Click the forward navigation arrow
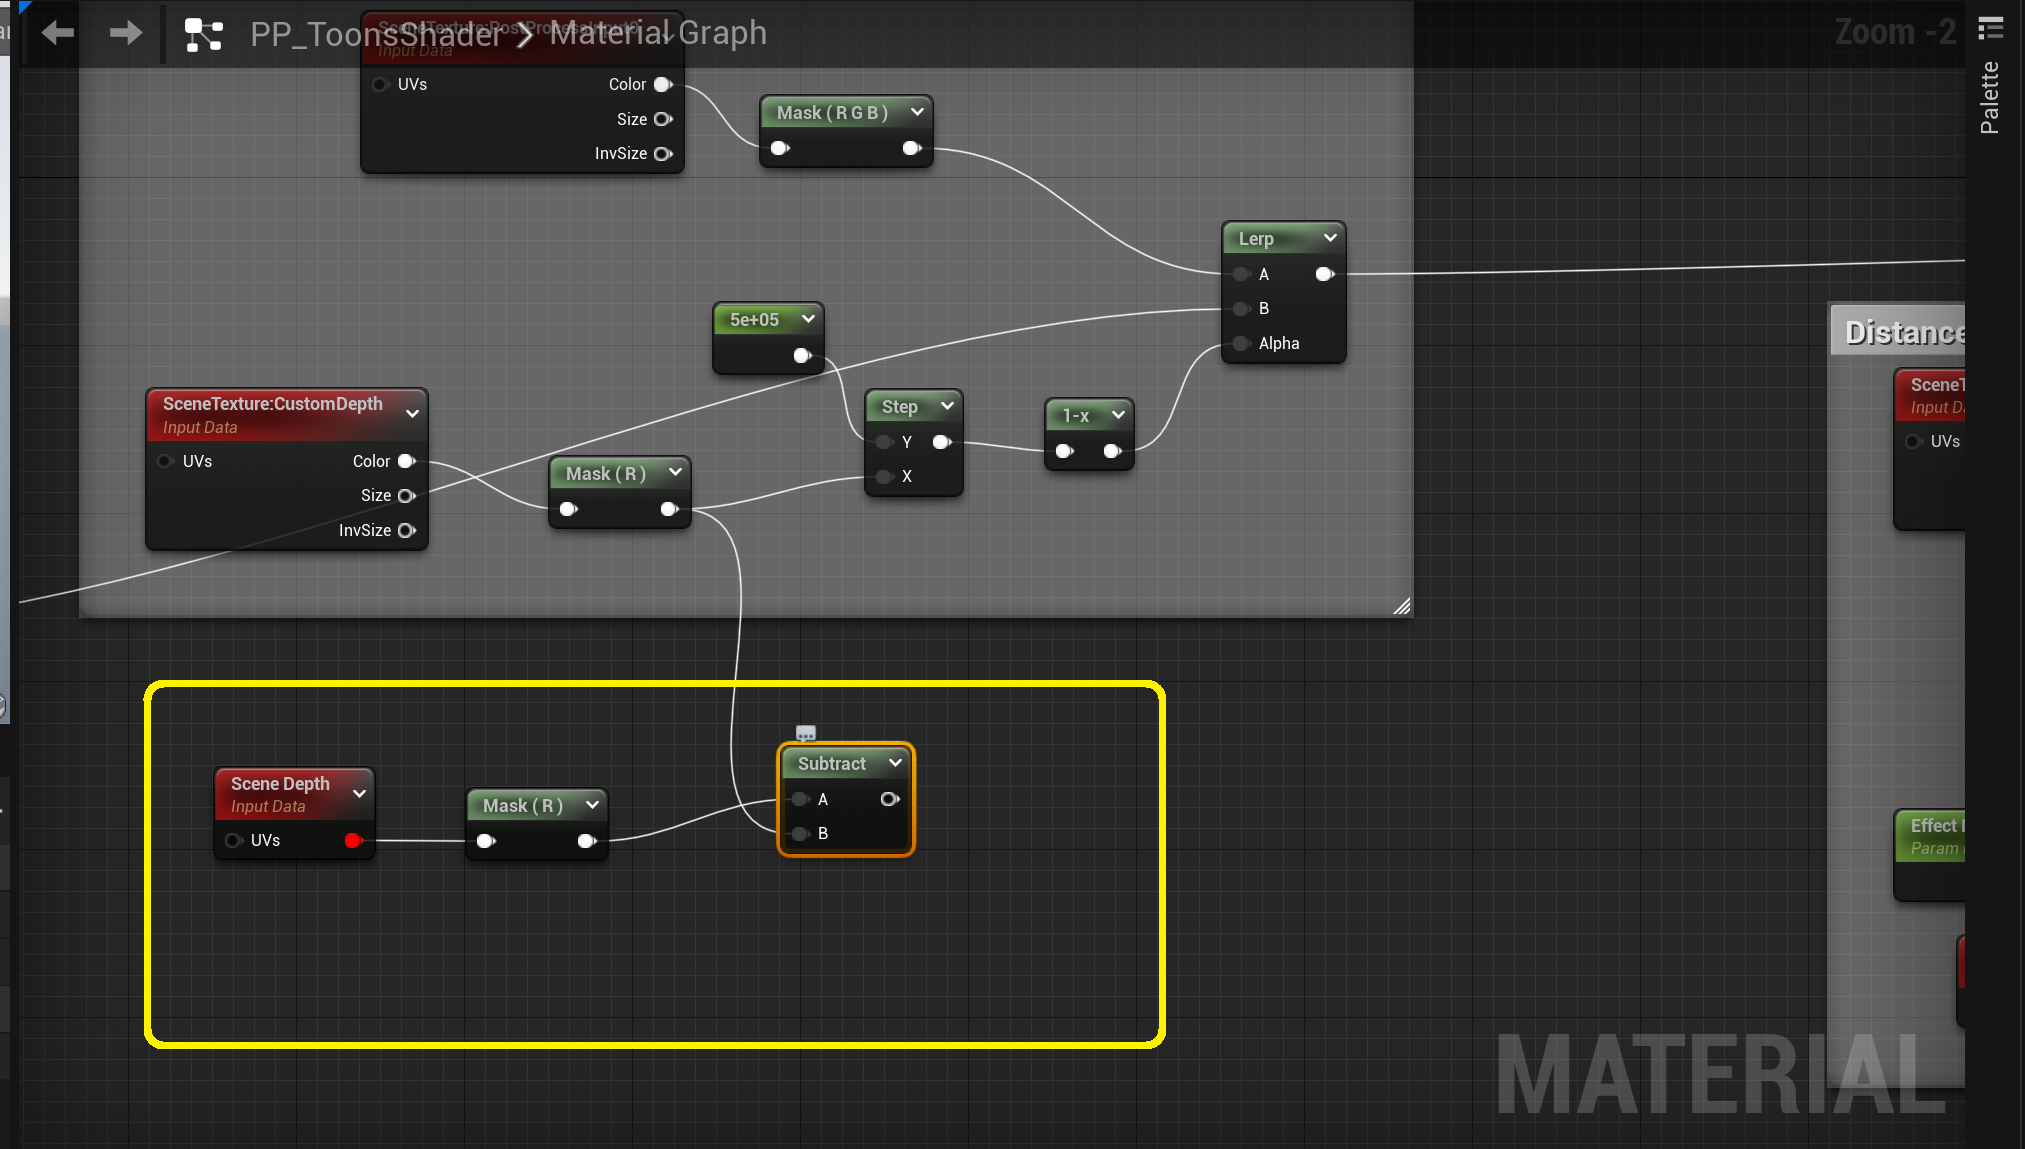Viewport: 2025px width, 1149px height. pos(126,33)
